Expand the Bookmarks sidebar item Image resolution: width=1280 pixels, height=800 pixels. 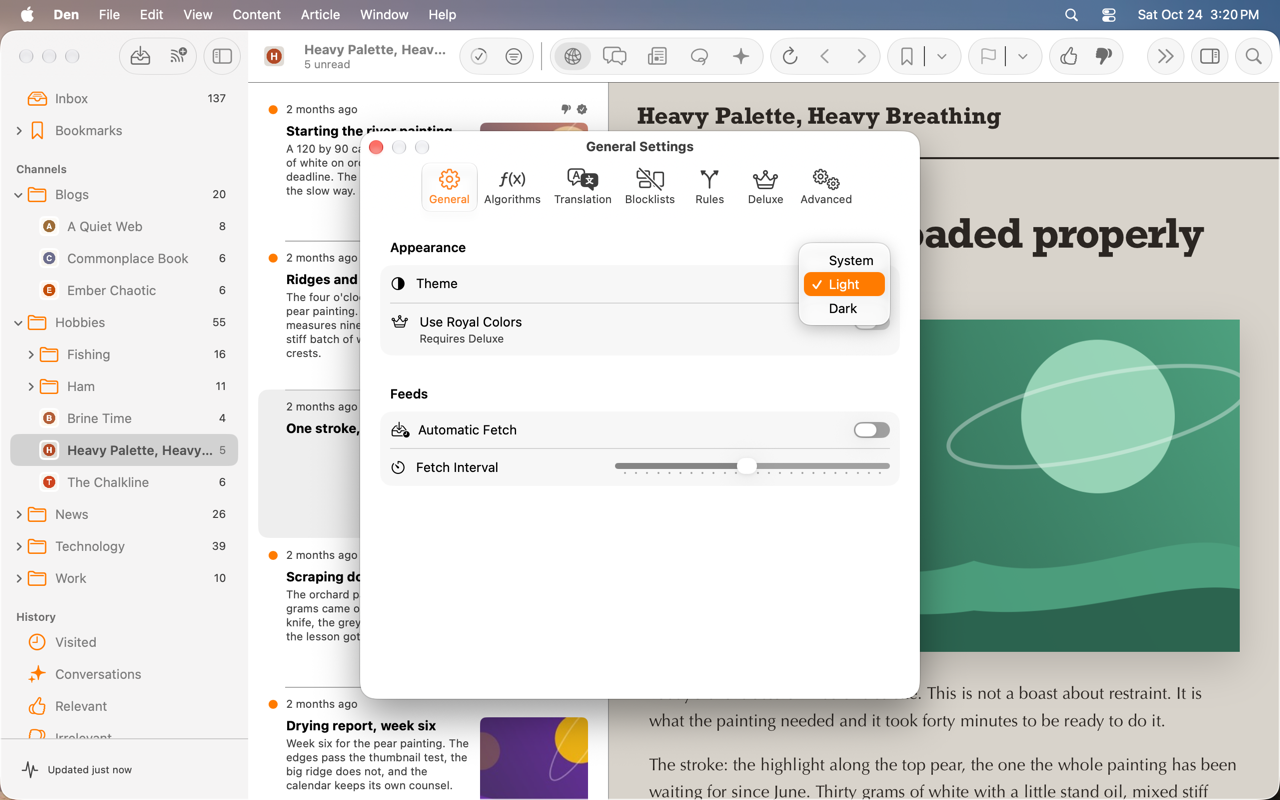pyautogui.click(x=19, y=131)
